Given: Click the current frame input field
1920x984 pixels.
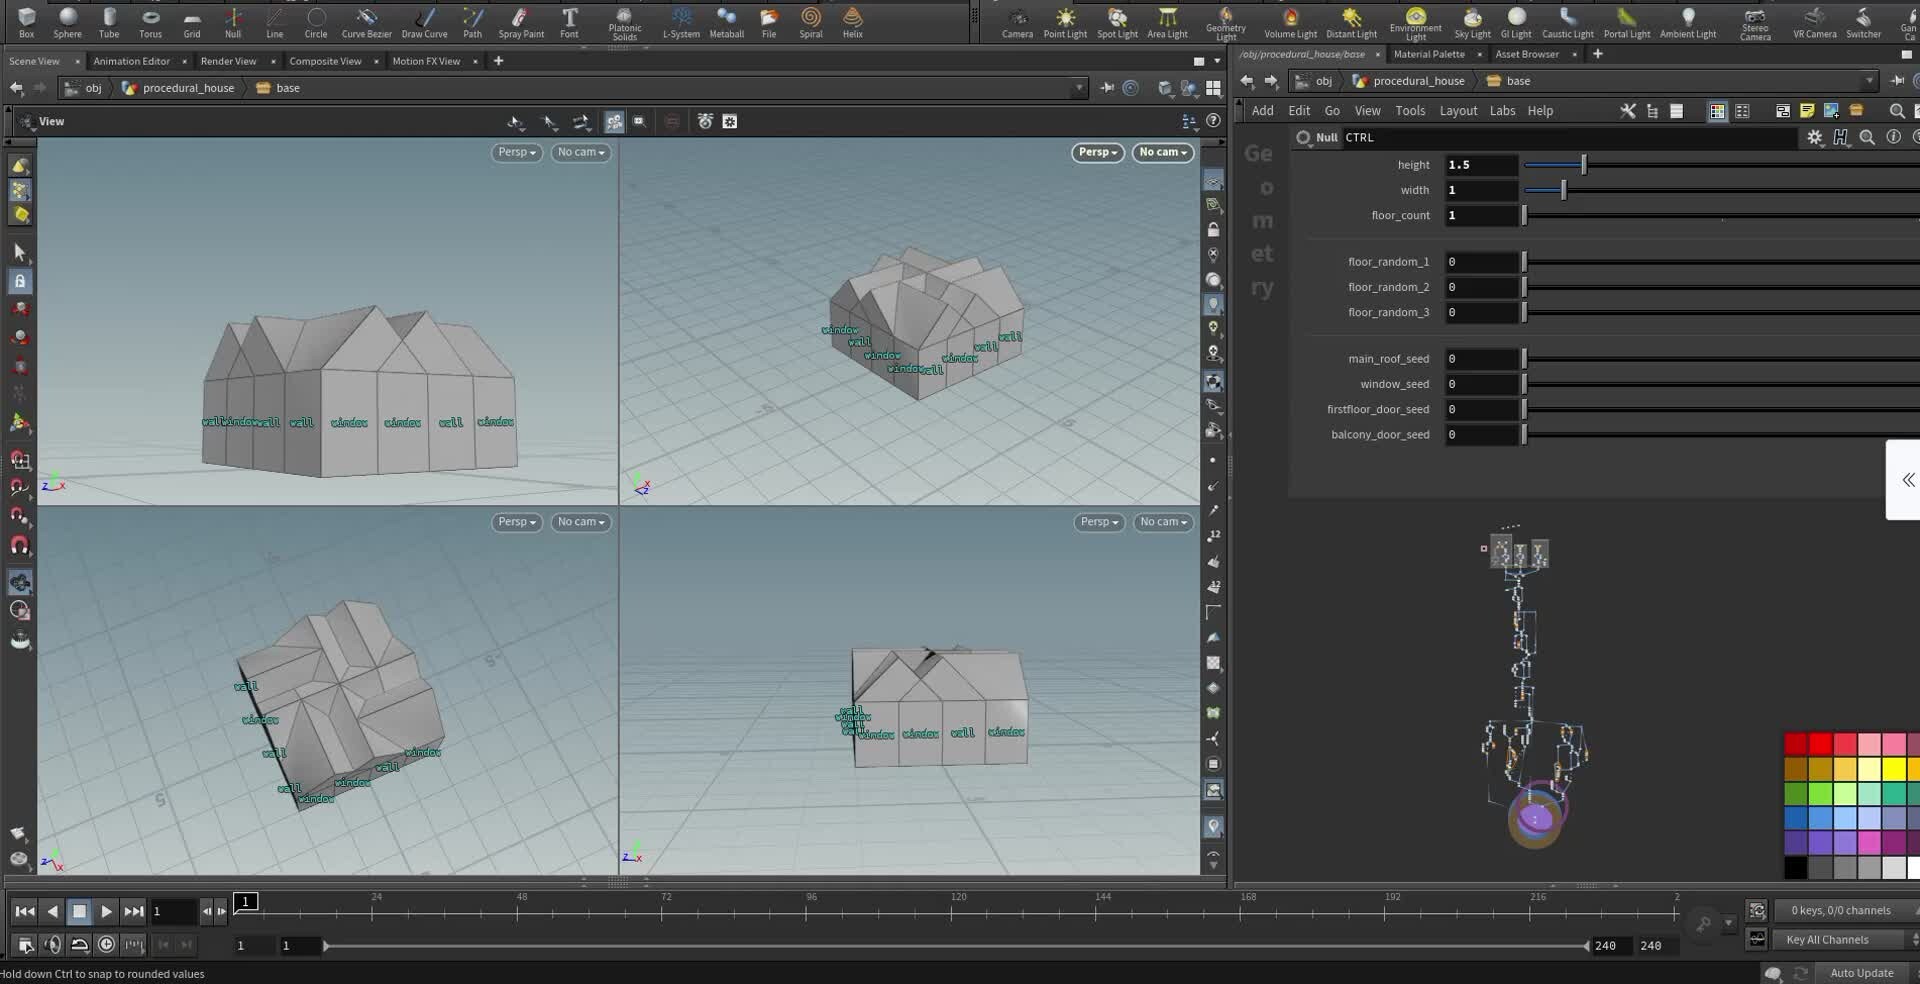Looking at the screenshot, I should pos(173,911).
